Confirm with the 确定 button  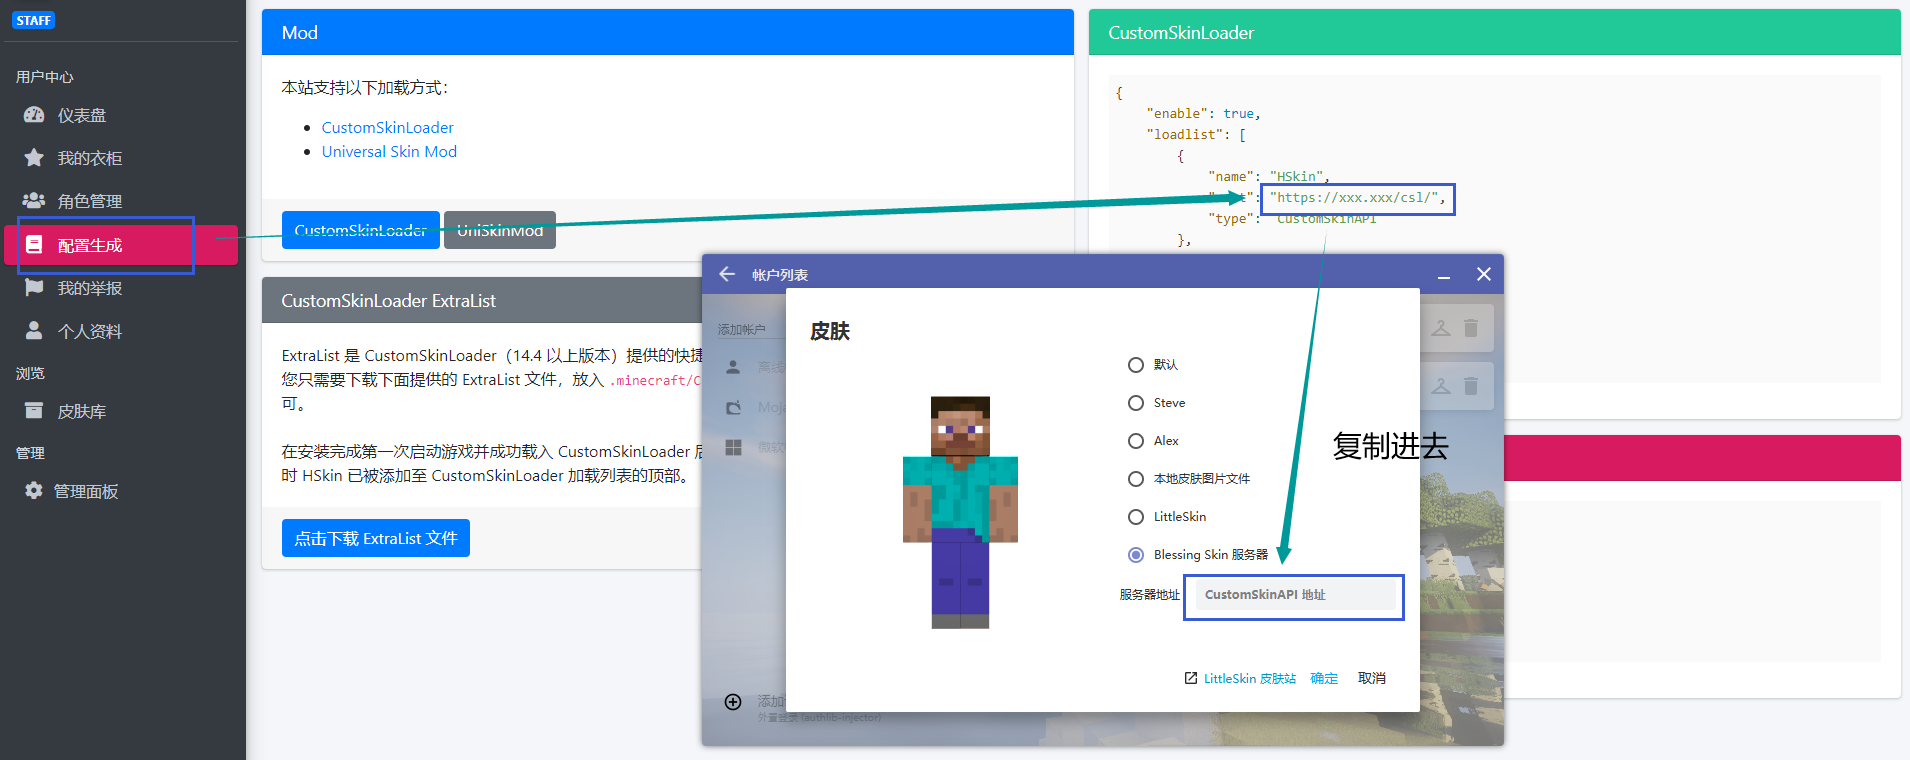(x=1324, y=678)
